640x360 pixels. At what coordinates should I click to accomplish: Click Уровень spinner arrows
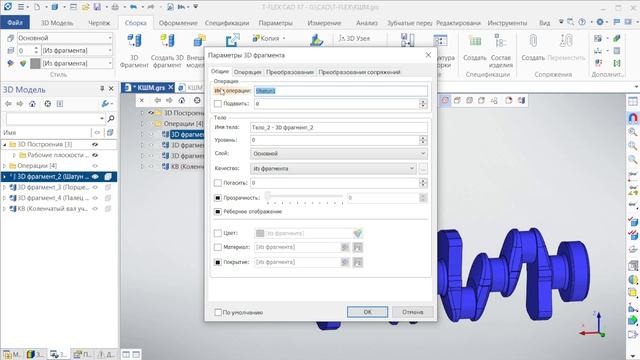tap(423, 140)
